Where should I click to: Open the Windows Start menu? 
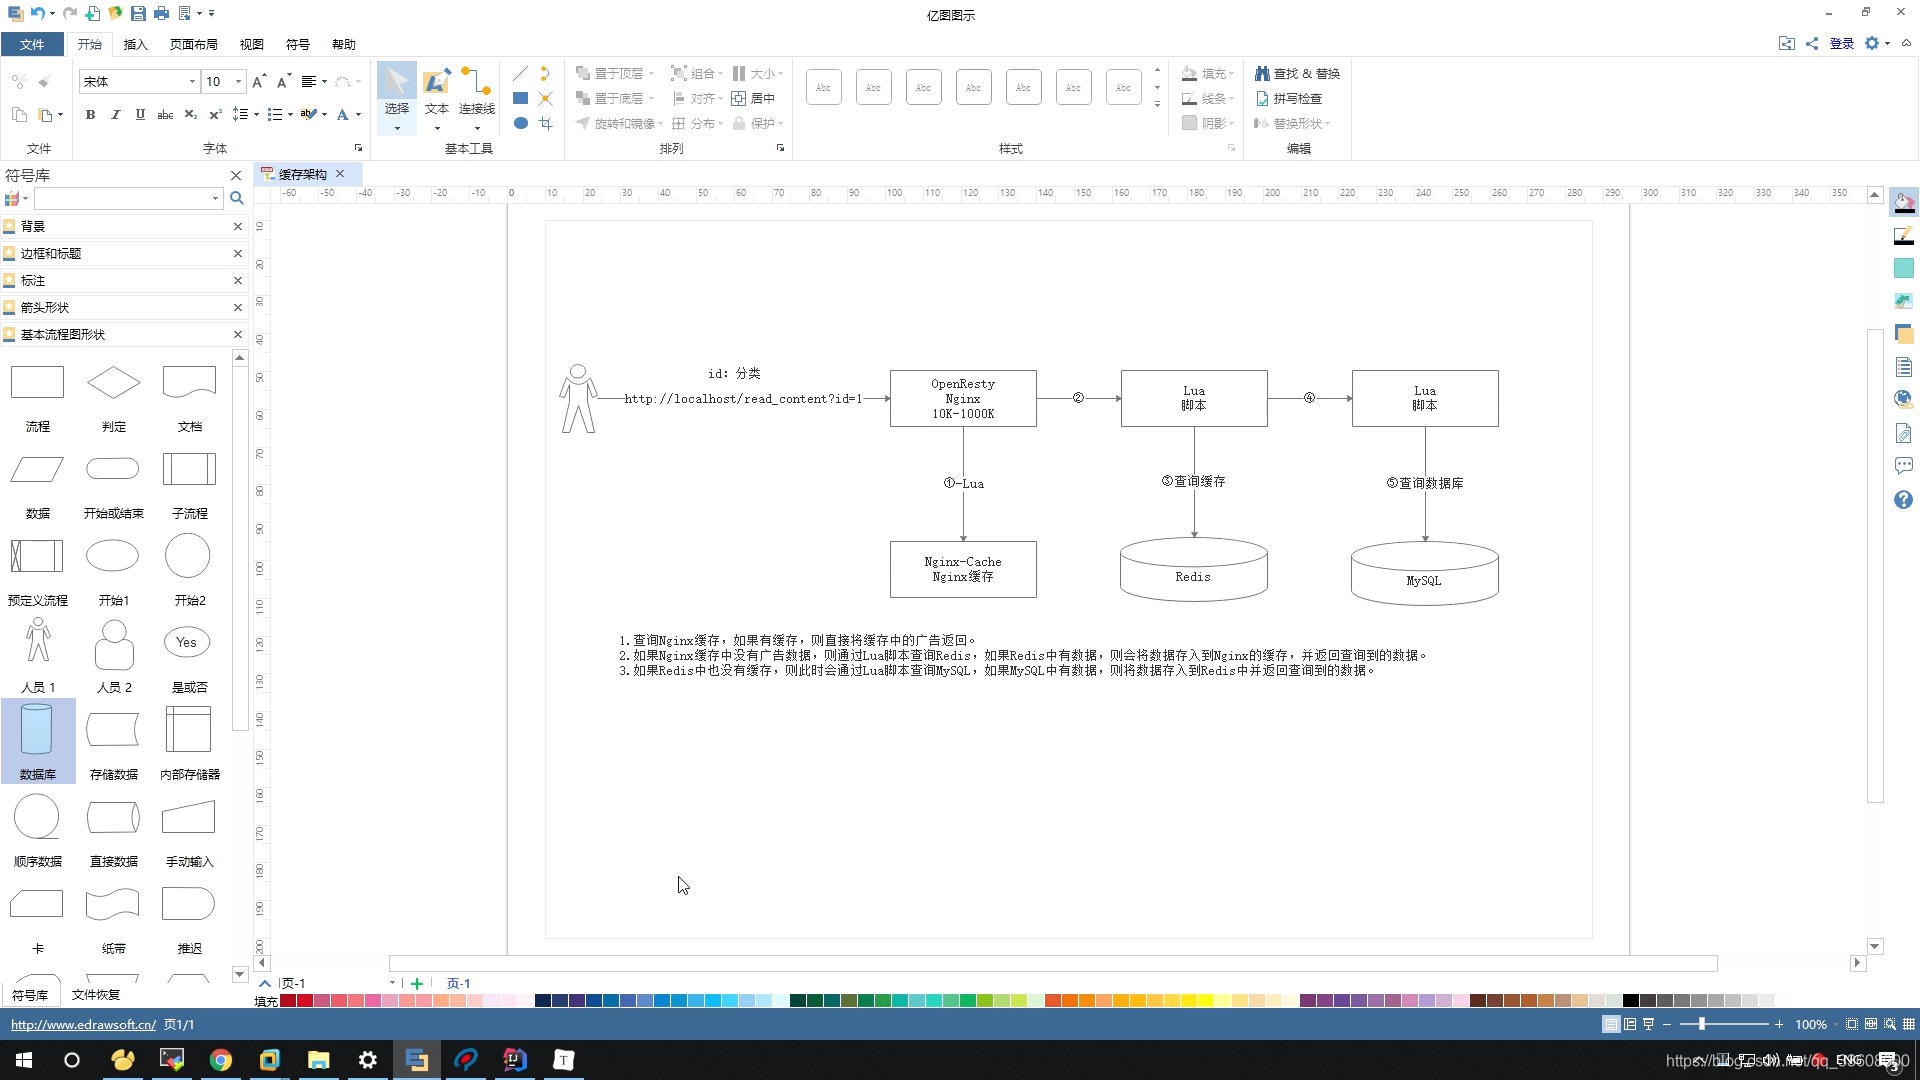24,1060
